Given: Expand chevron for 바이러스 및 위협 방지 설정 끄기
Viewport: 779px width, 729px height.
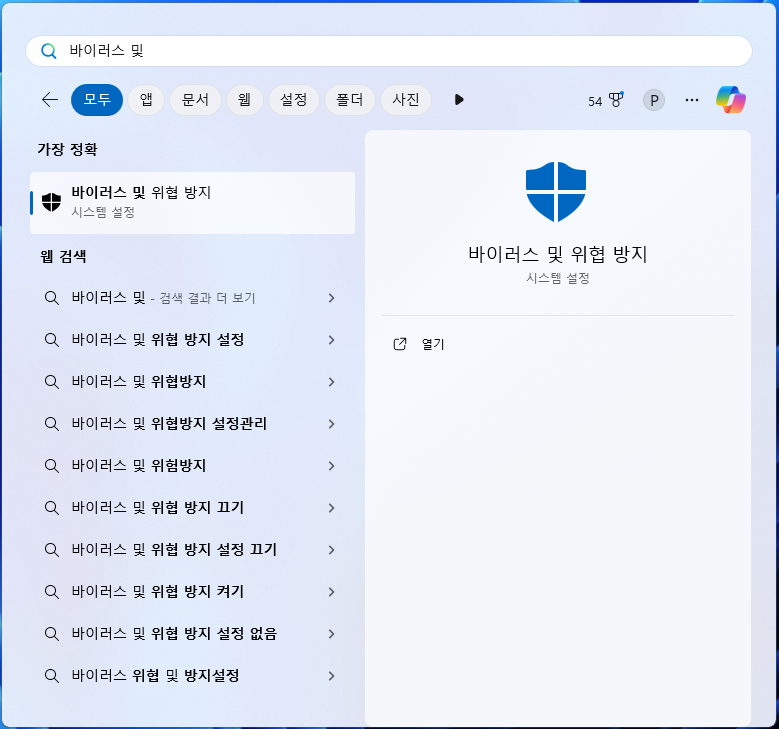Looking at the screenshot, I should click(x=331, y=550).
